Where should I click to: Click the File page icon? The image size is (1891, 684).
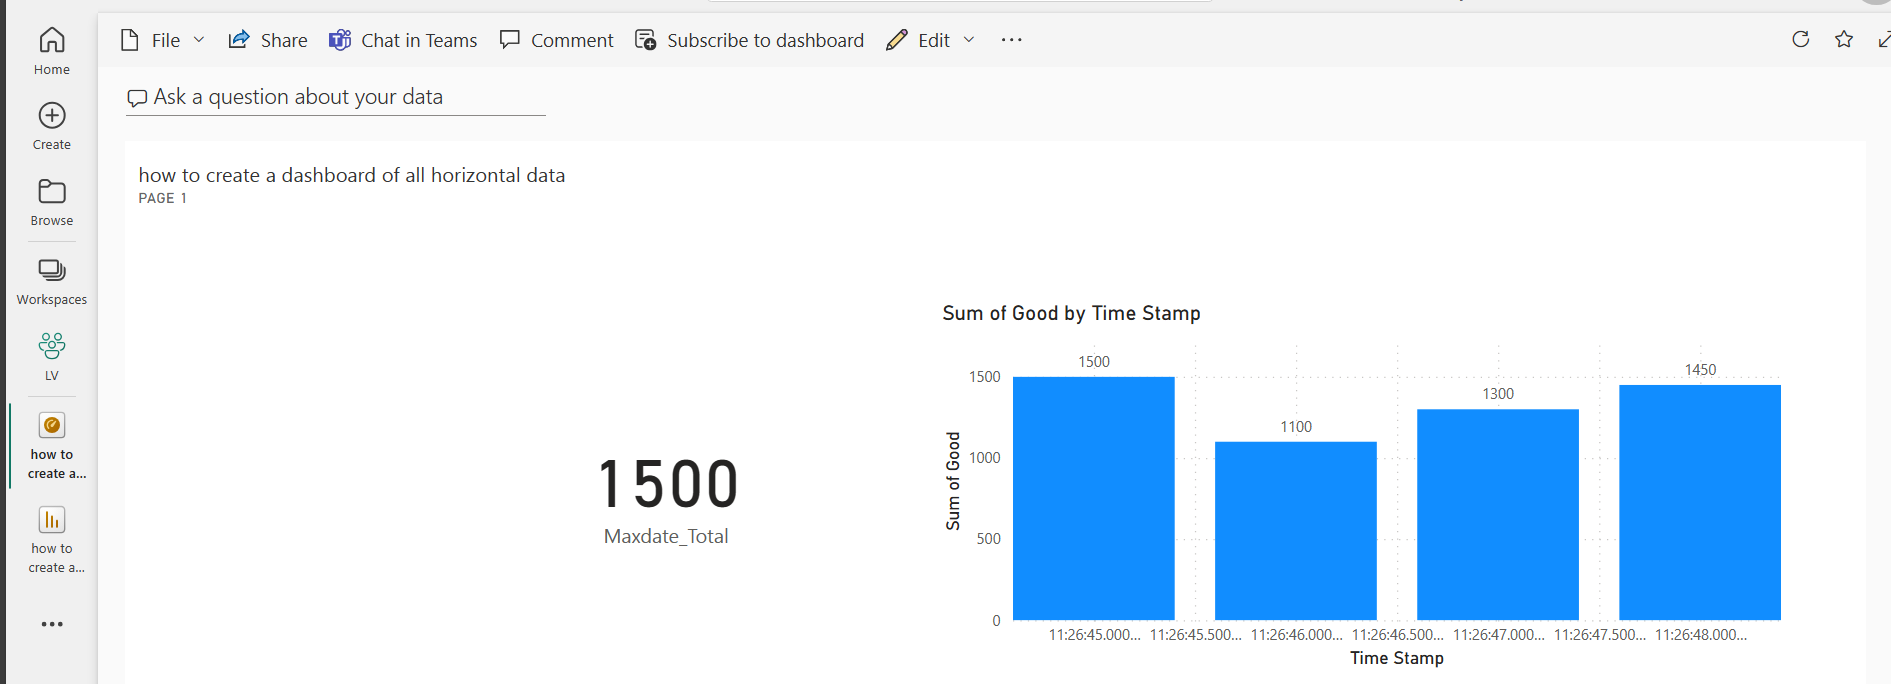click(x=129, y=40)
